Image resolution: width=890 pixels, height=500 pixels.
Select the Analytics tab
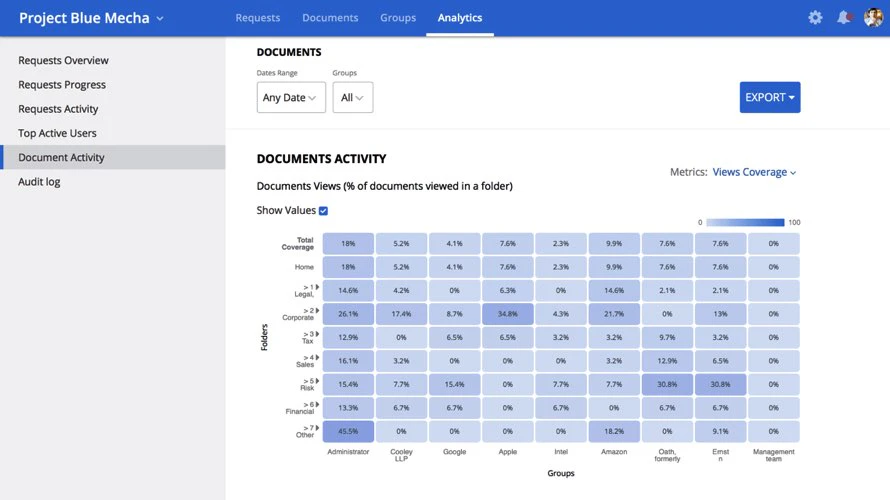point(460,18)
